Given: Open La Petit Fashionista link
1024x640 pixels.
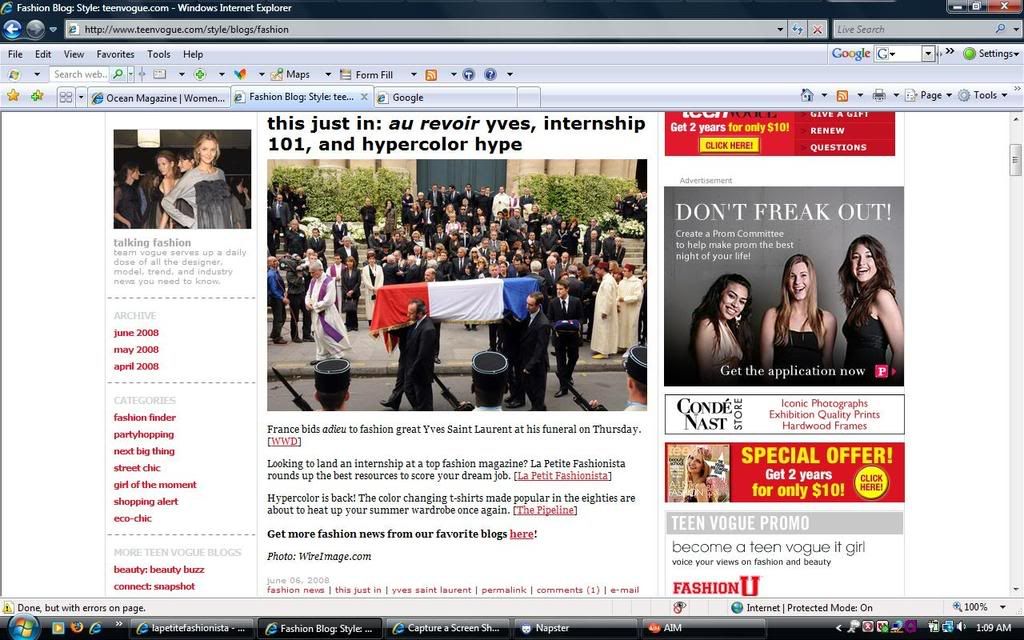Looking at the screenshot, I should 562,475.
